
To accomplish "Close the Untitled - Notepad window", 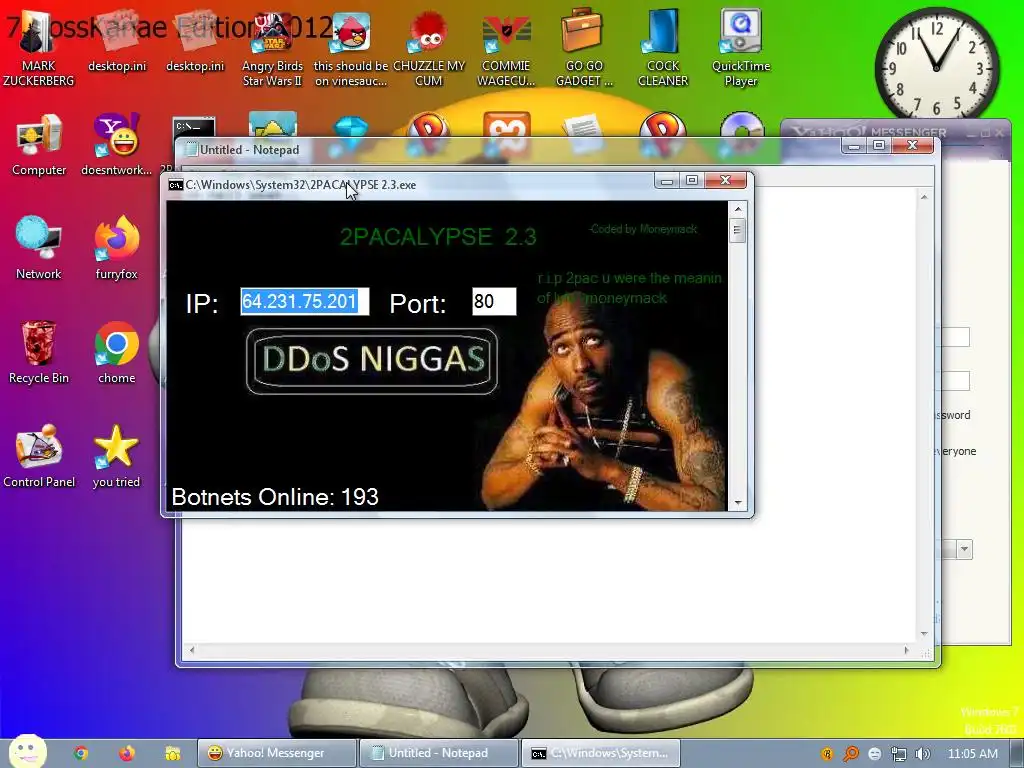I will (912, 145).
